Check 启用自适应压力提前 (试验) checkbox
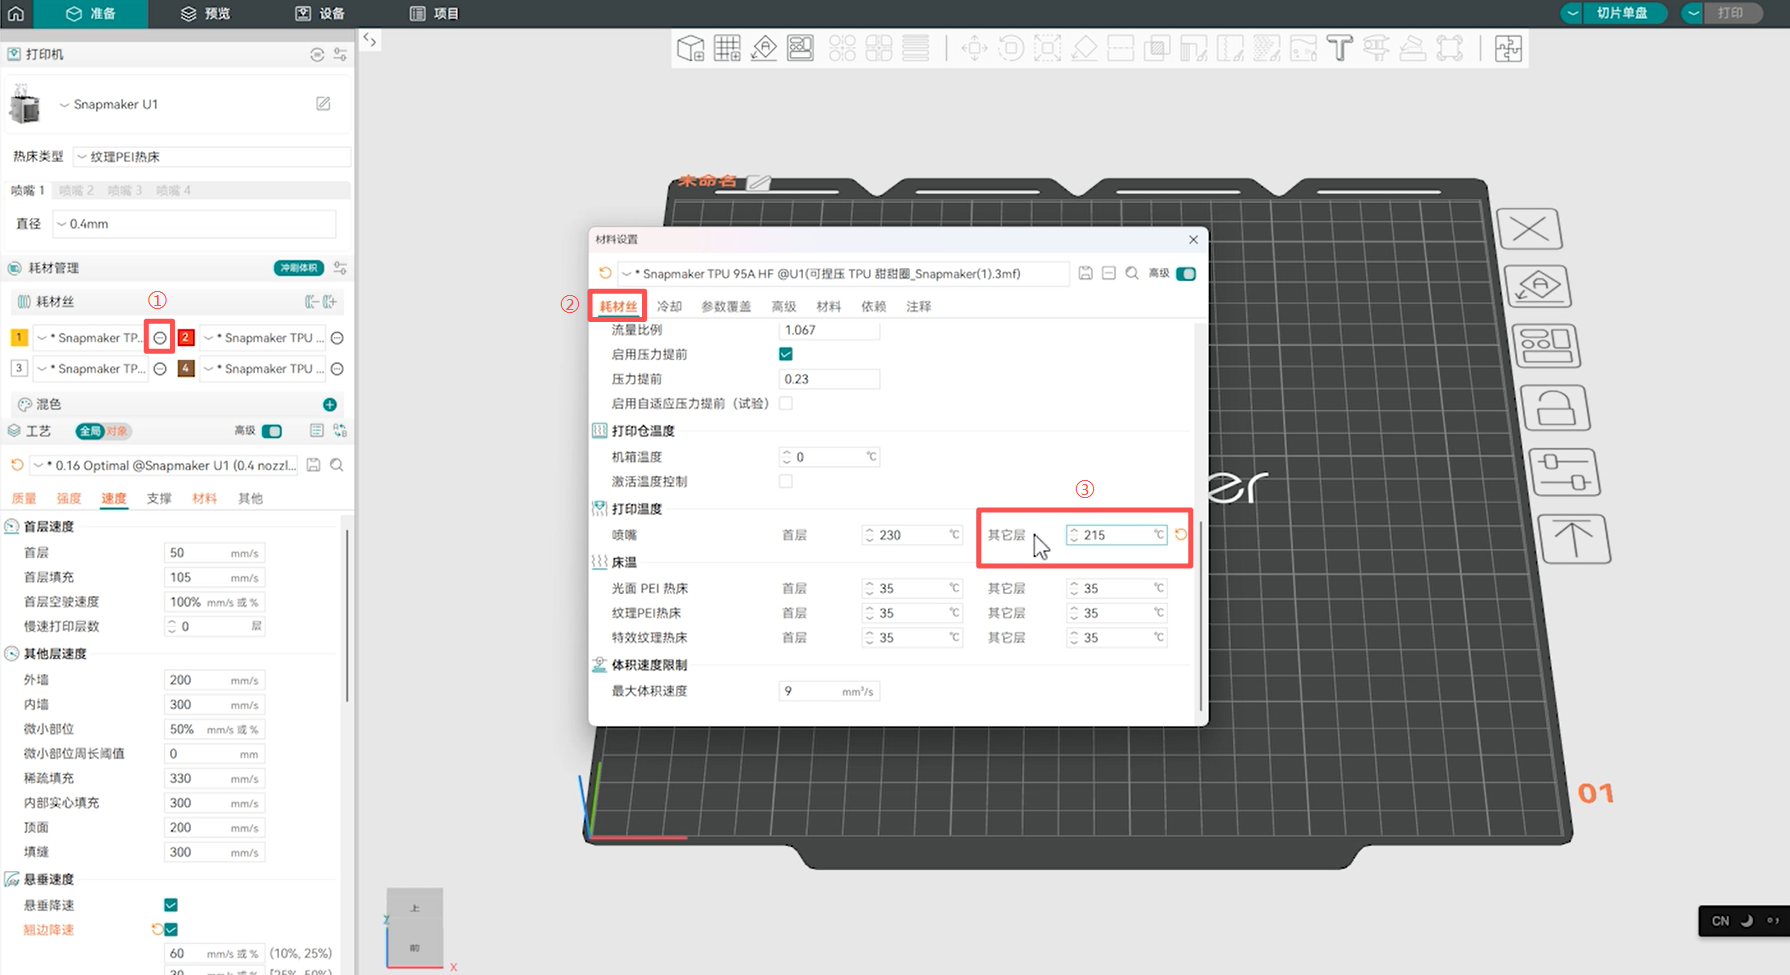The image size is (1790, 975). pyautogui.click(x=786, y=403)
